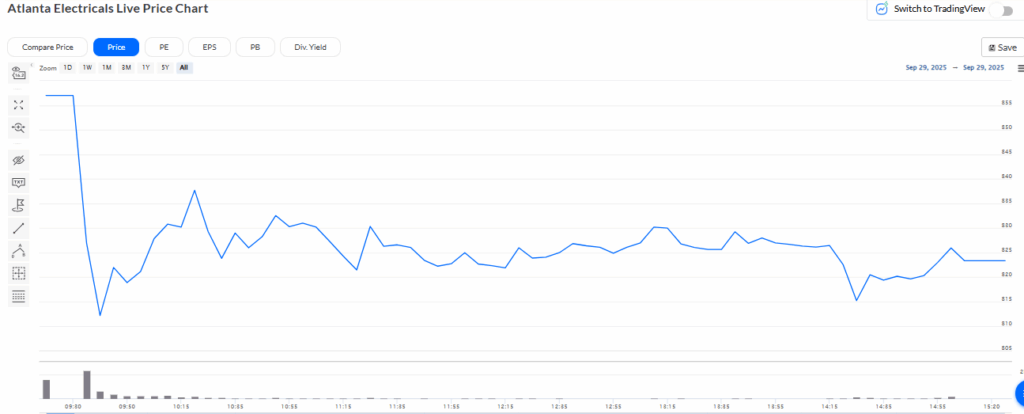The width and height of the screenshot is (1024, 414).
Task: Click the fullscreen expand icon in left toolbar
Action: point(18,105)
